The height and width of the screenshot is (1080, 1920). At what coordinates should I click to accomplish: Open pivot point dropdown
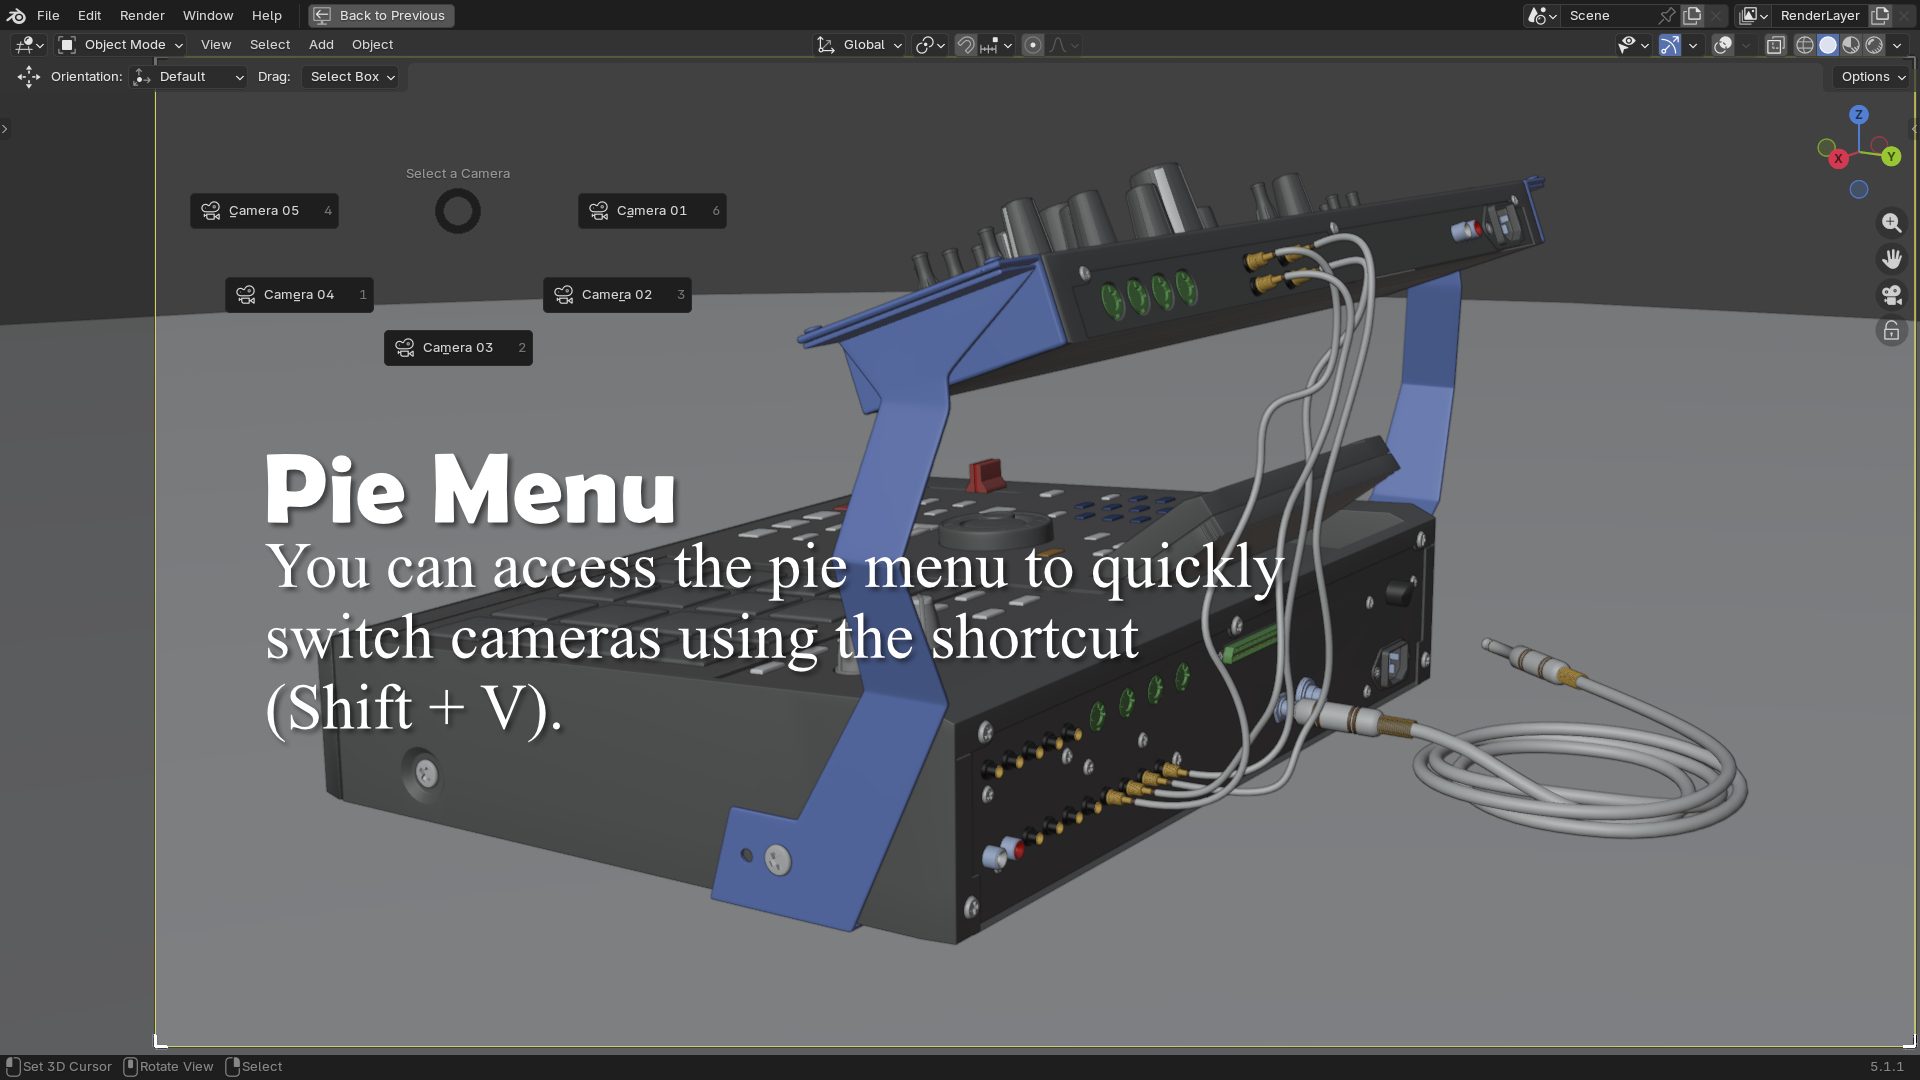(930, 45)
